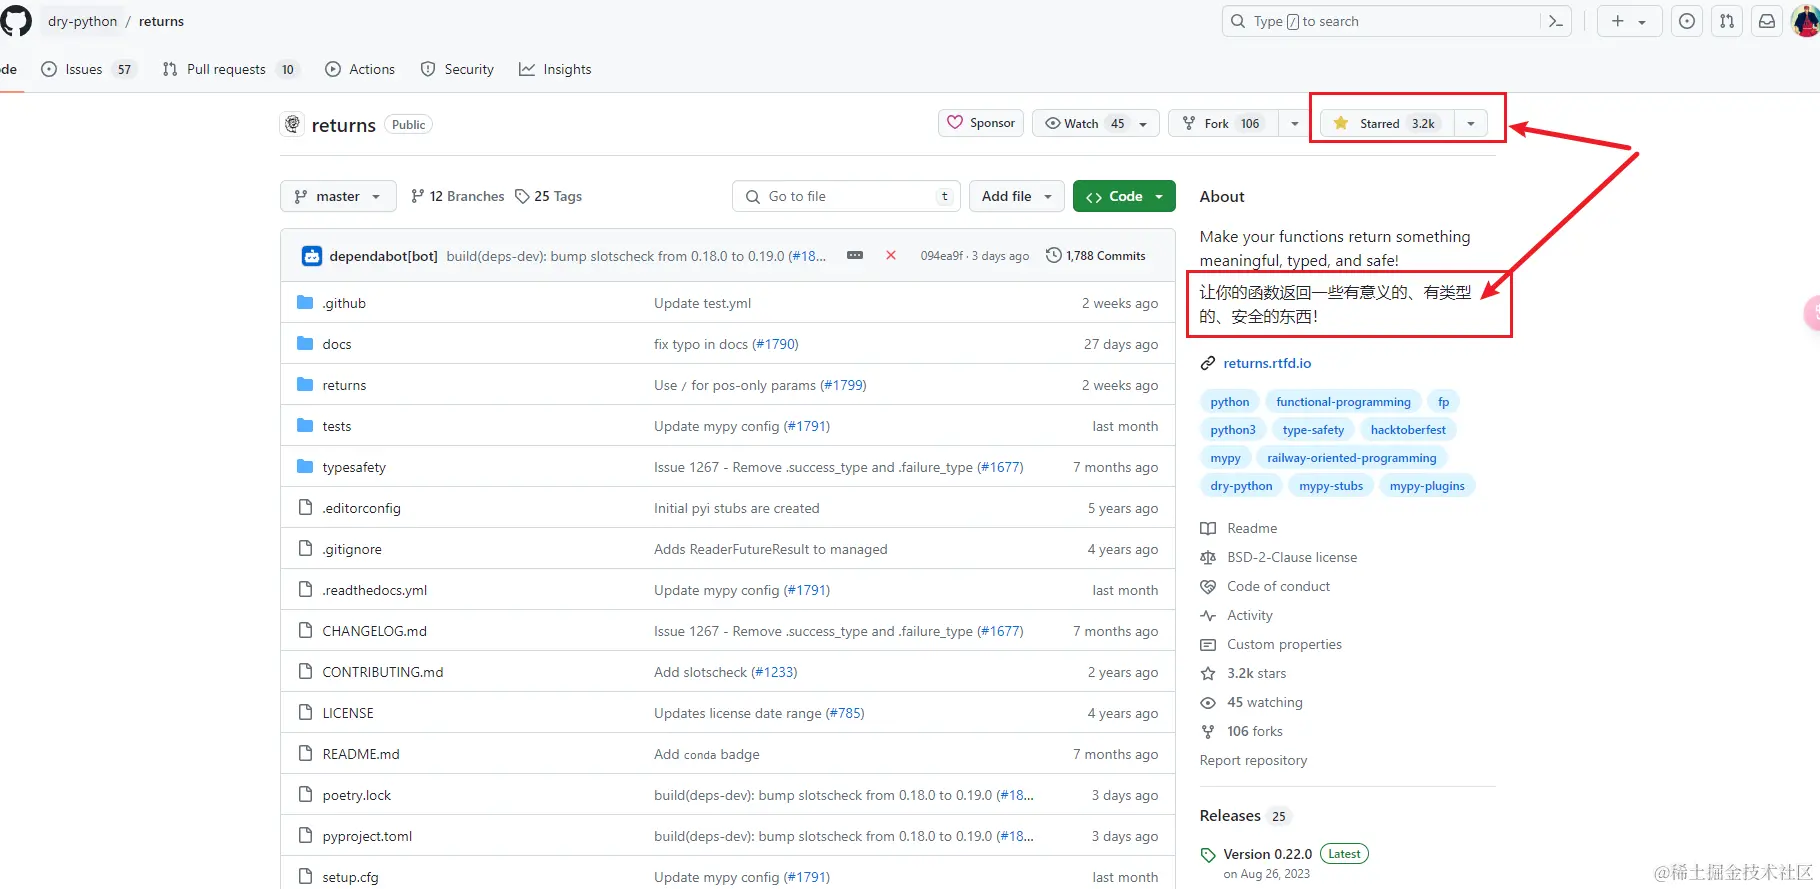Expand the Add file dropdown

tap(1017, 196)
